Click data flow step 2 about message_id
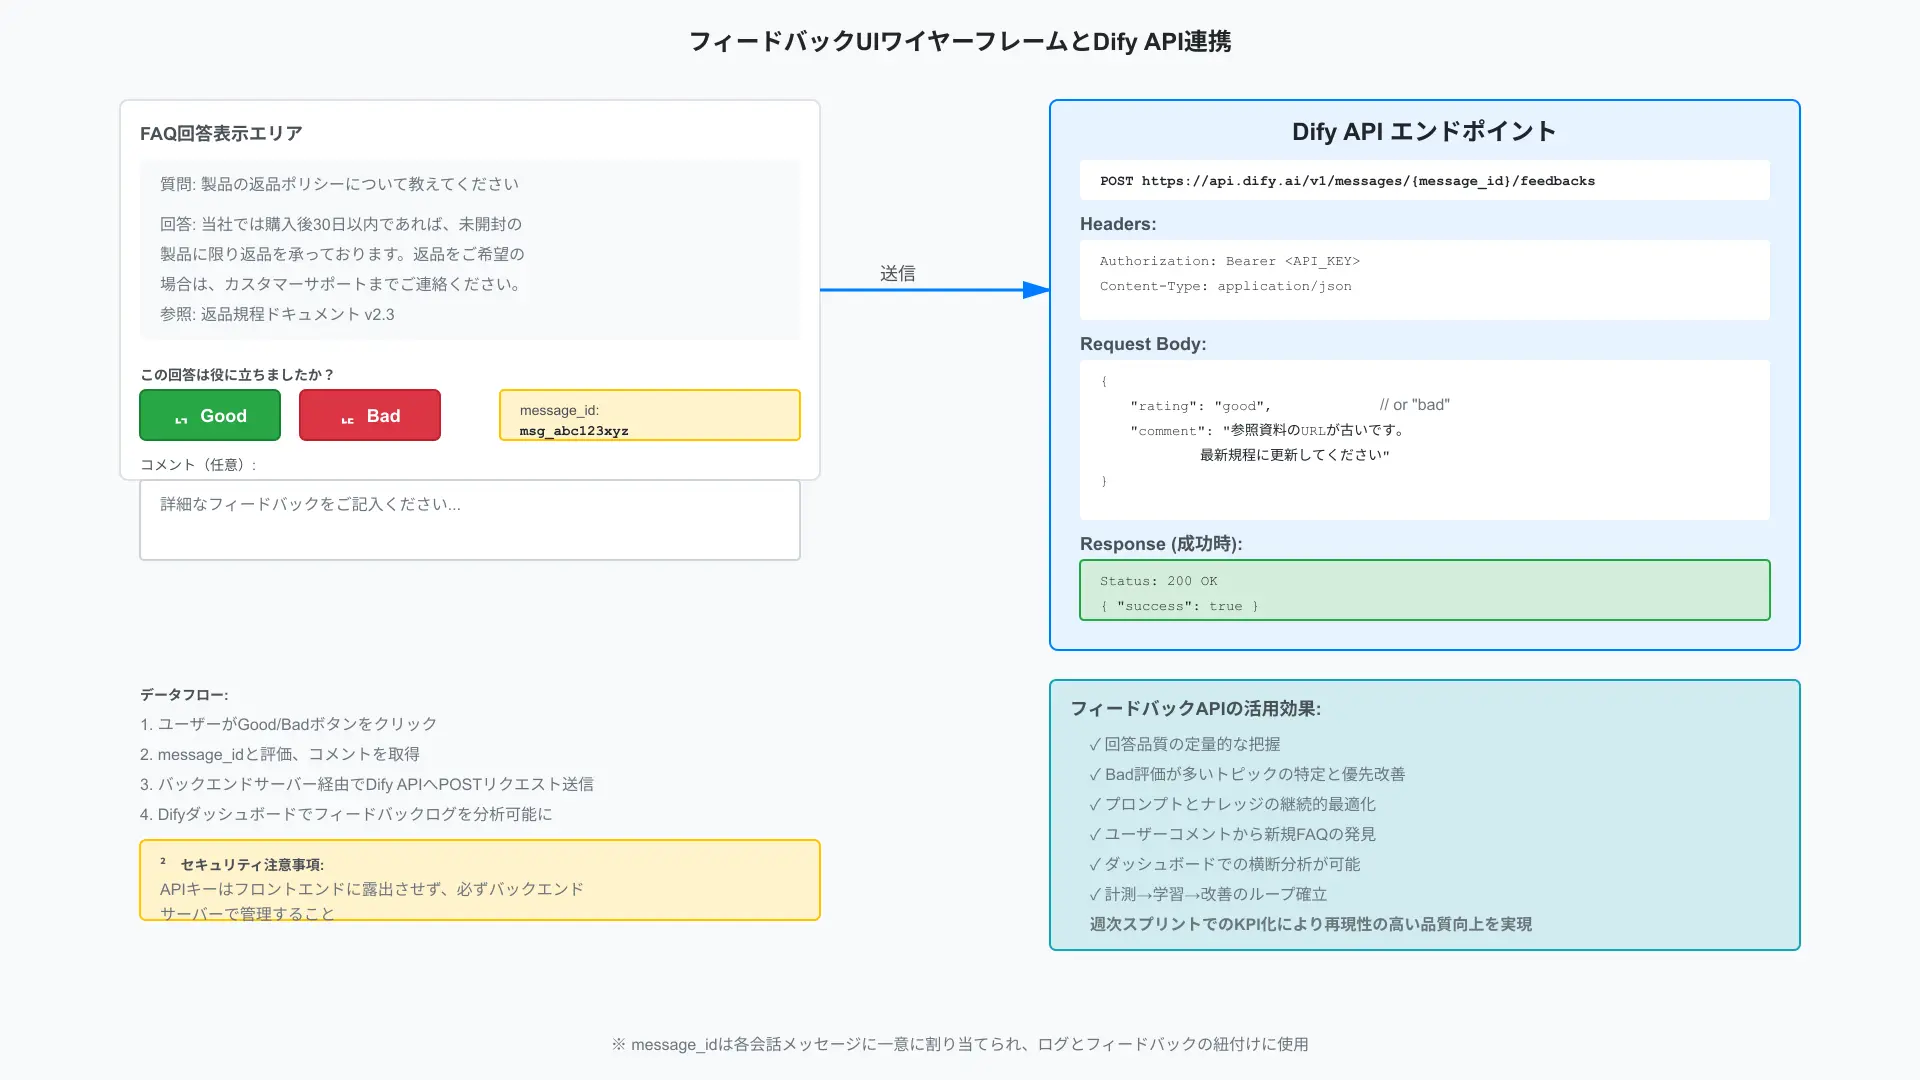 click(280, 754)
